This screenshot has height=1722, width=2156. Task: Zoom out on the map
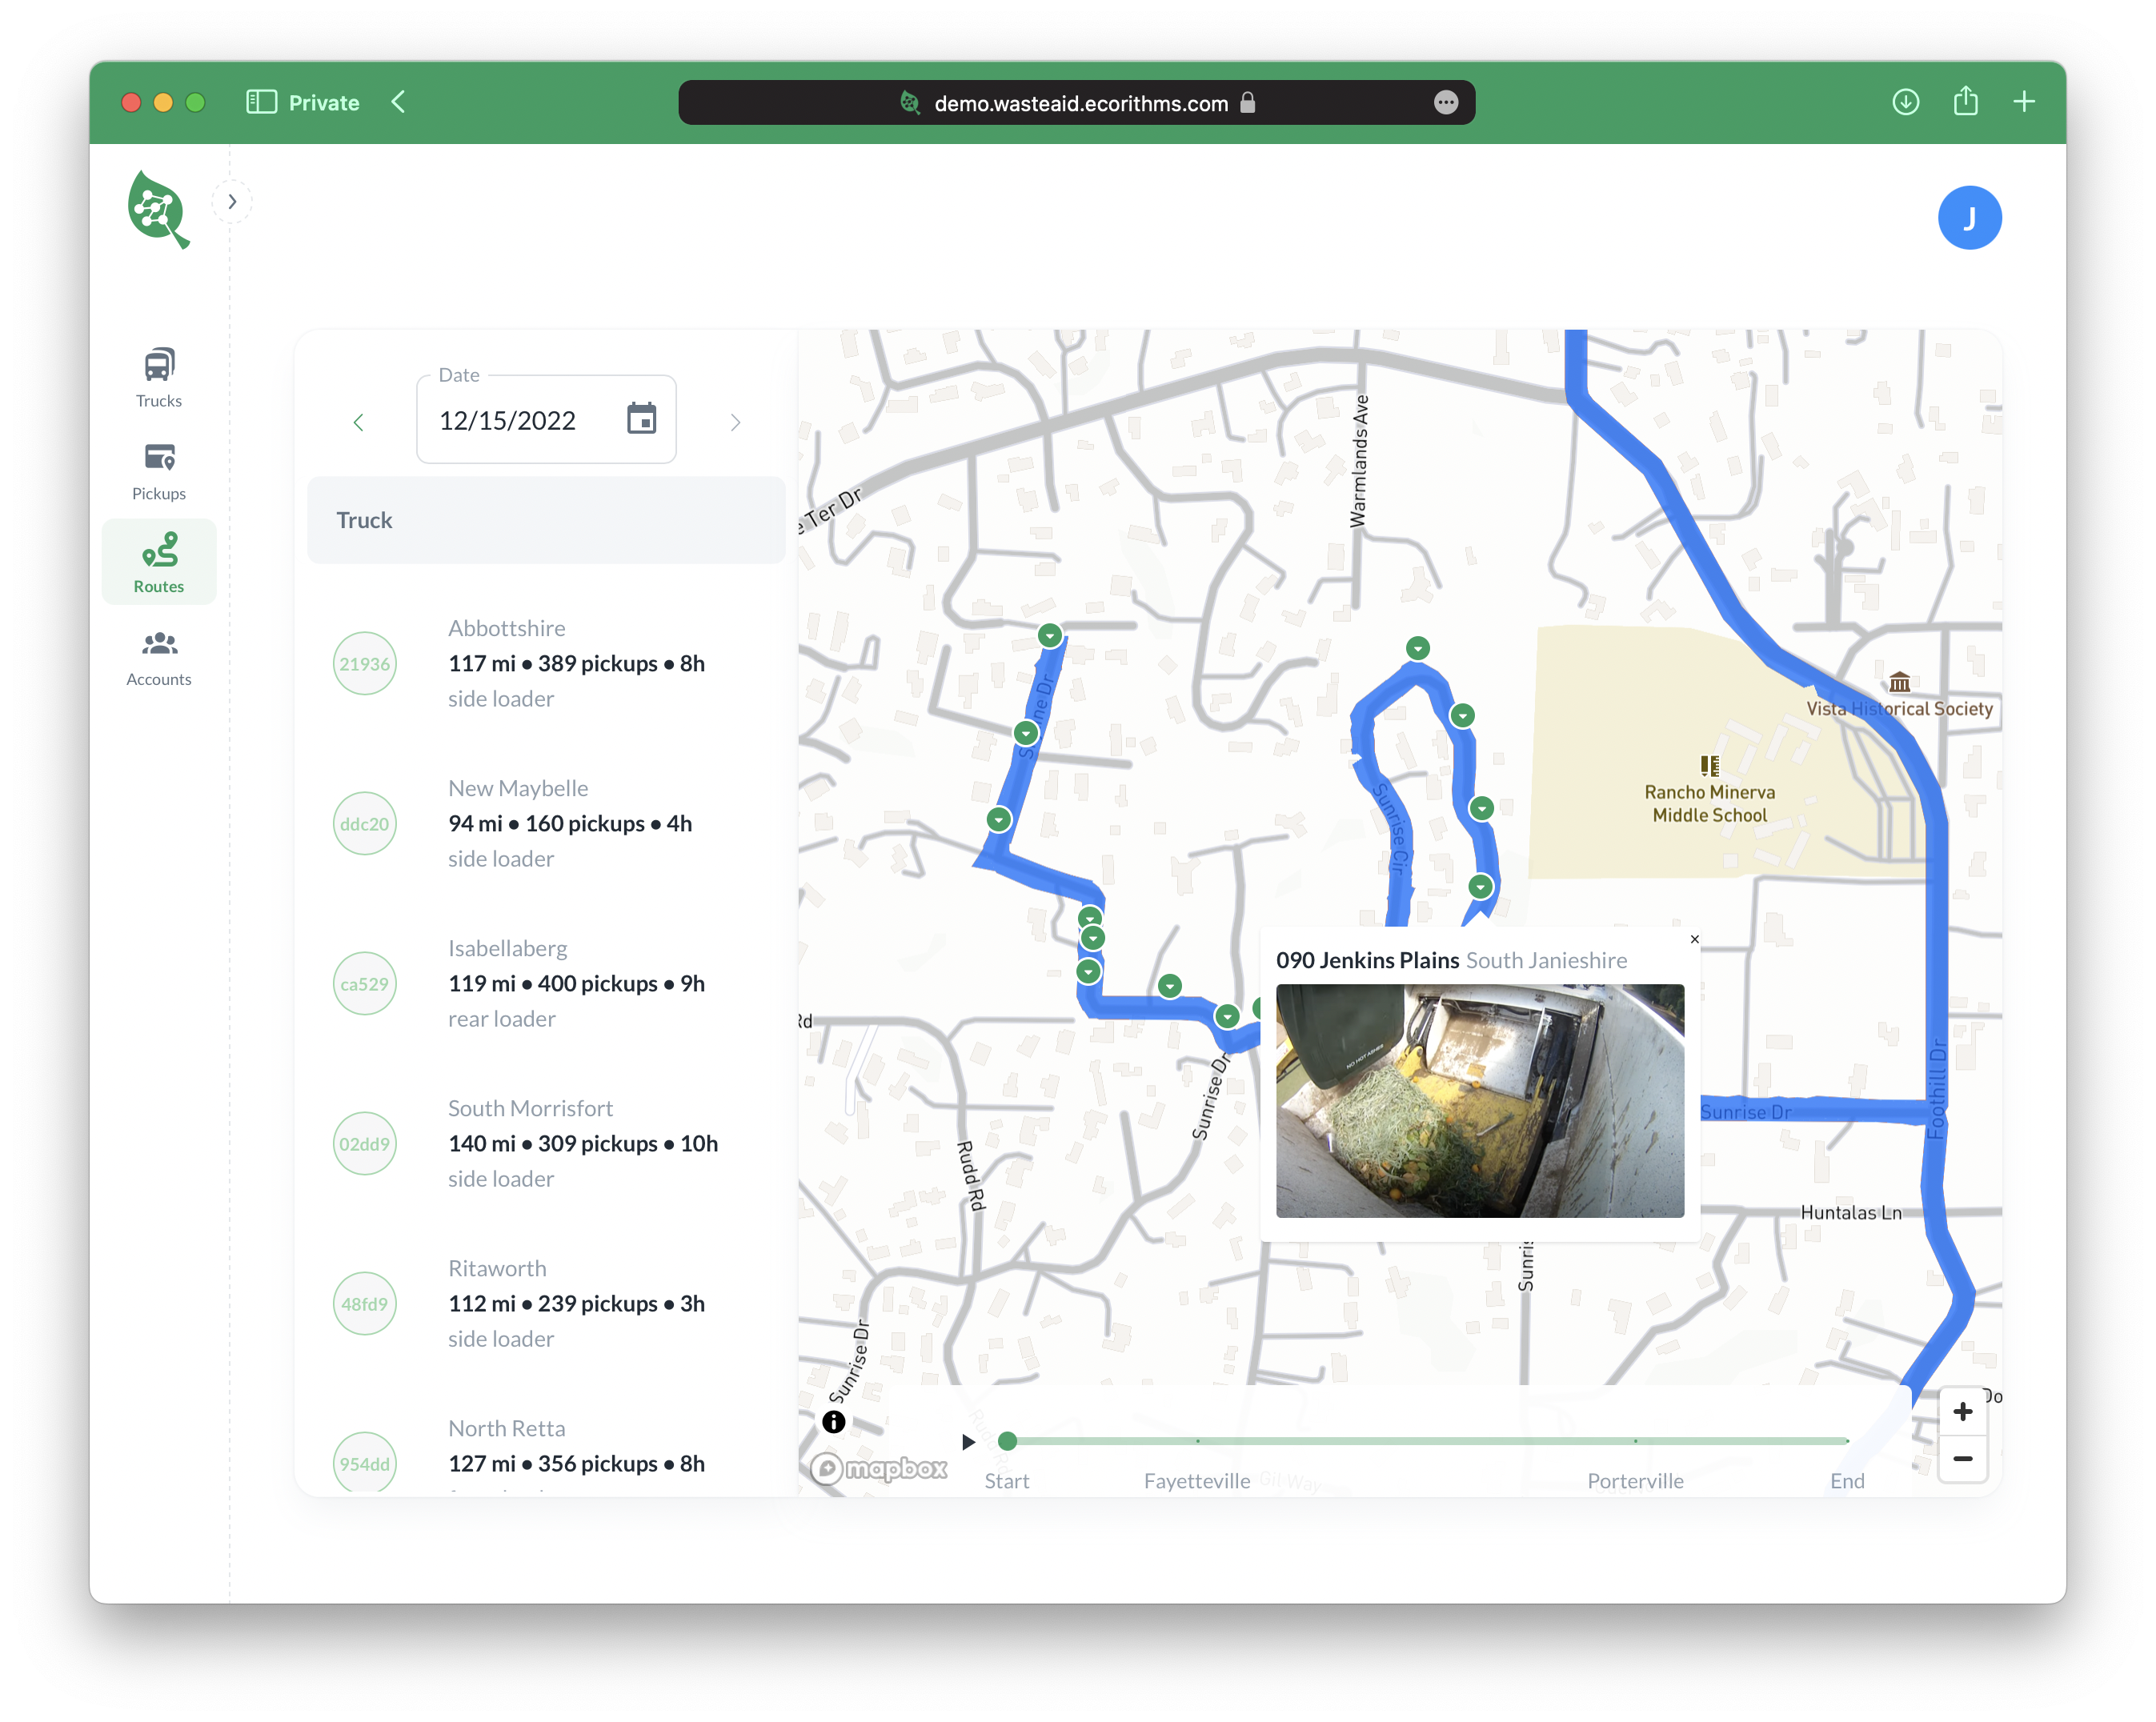coord(1962,1458)
